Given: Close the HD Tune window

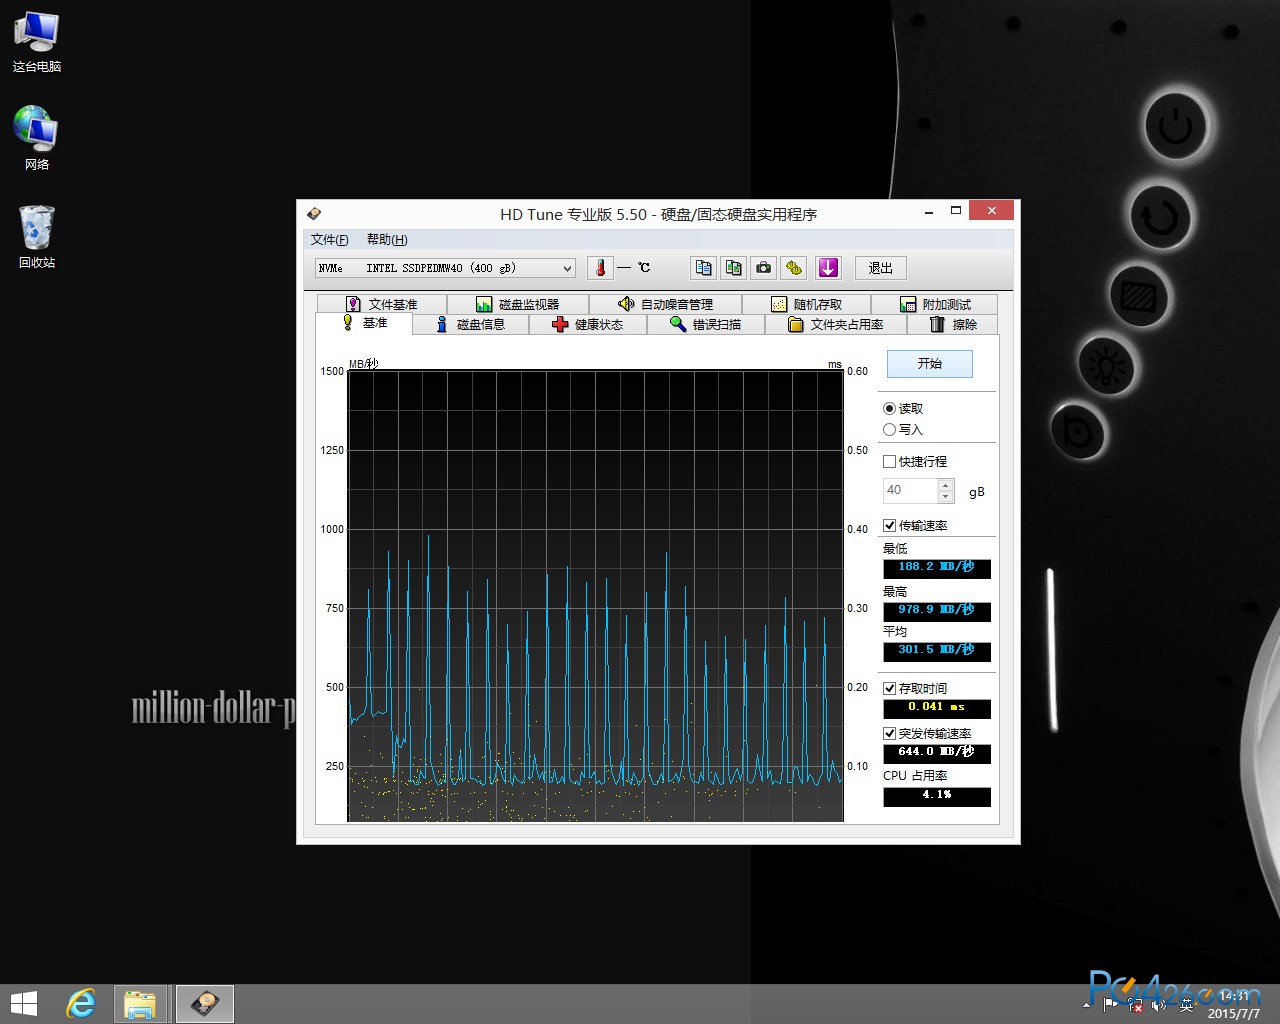Looking at the screenshot, I should click(992, 211).
